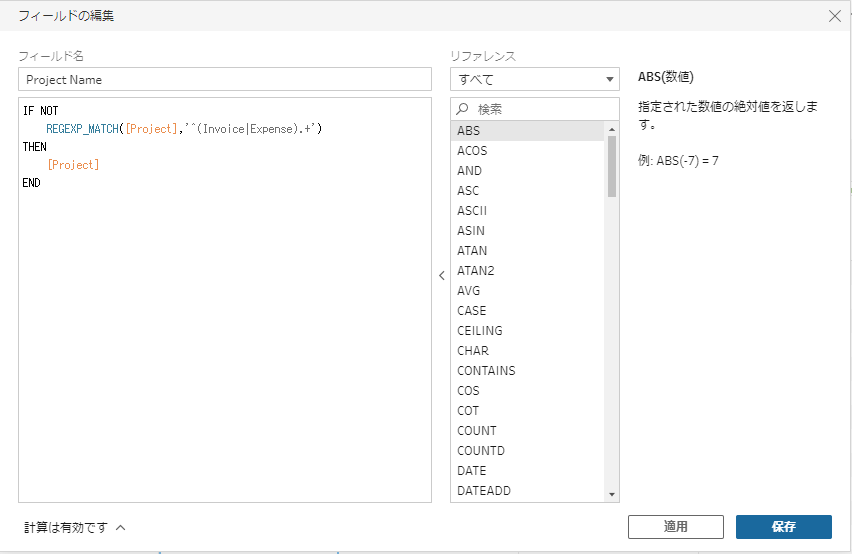Viewport: 852px width, 554px height.
Task: Click the search magnifier icon
Action: tap(463, 108)
